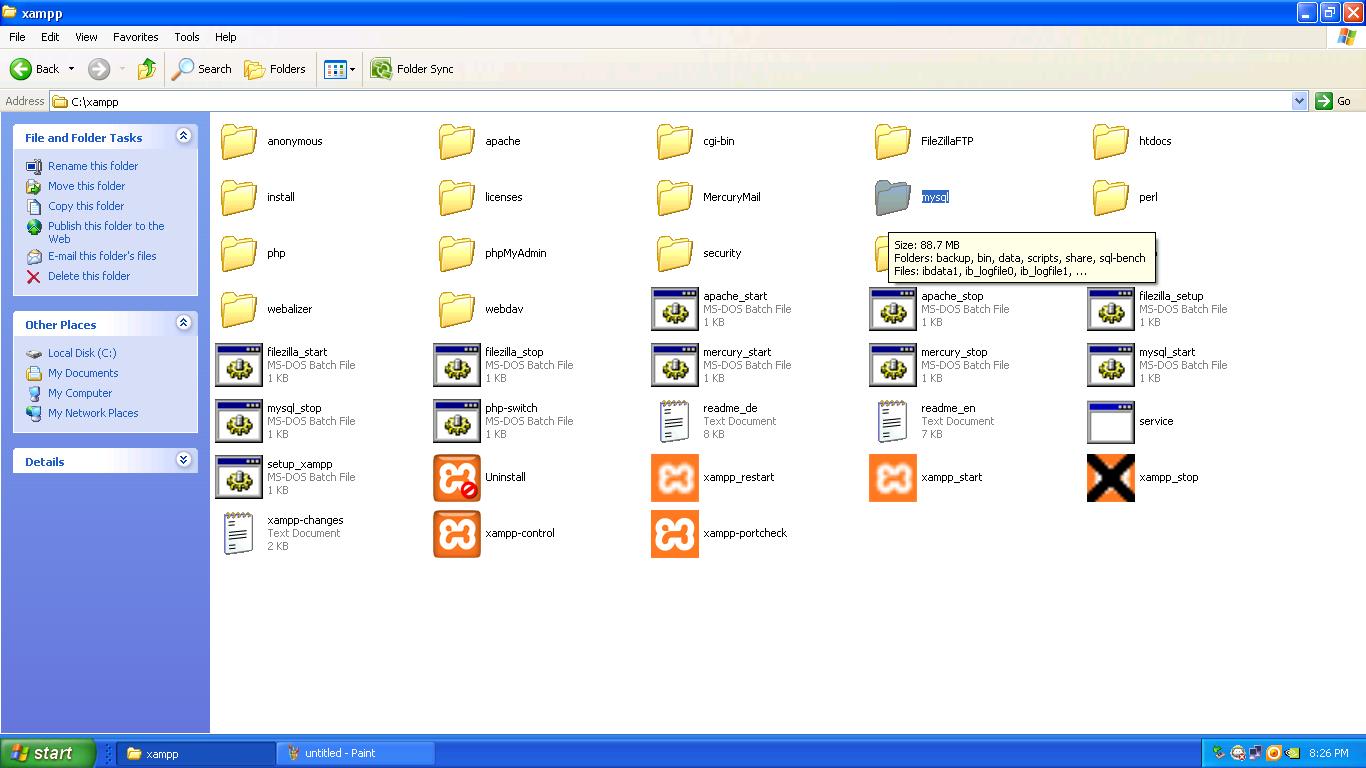Image resolution: width=1366 pixels, height=768 pixels.
Task: Click the xampp taskbar button
Action: pyautogui.click(x=196, y=753)
